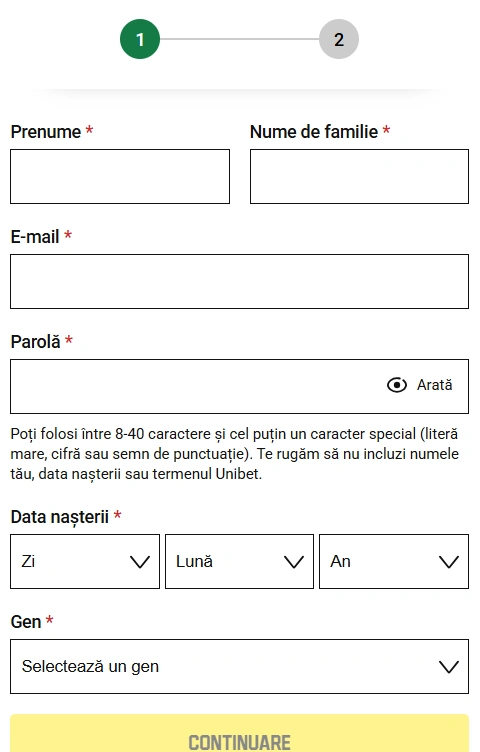480x752 pixels.
Task: Click the CONTINUARE button
Action: [x=239, y=733]
